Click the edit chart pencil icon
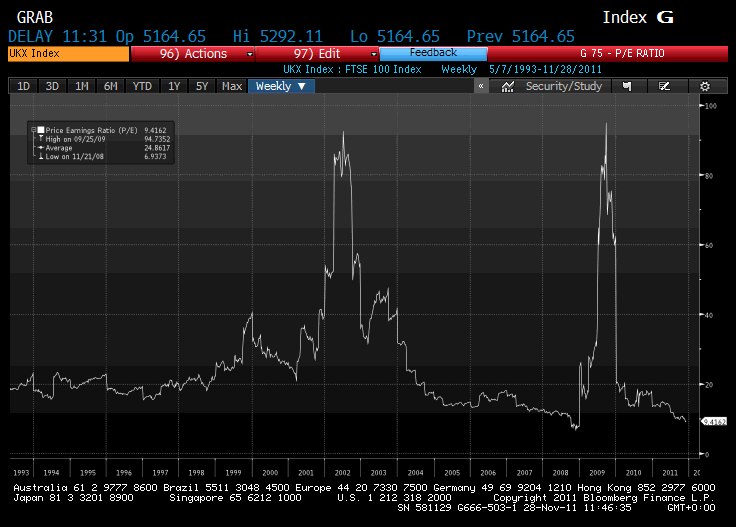 (x=664, y=87)
